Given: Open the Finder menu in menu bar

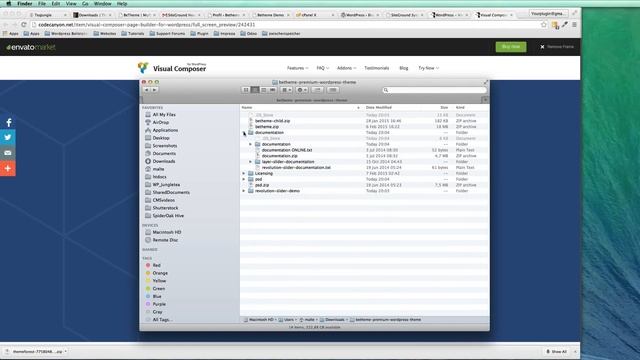Looking at the screenshot, I should 24,4.
